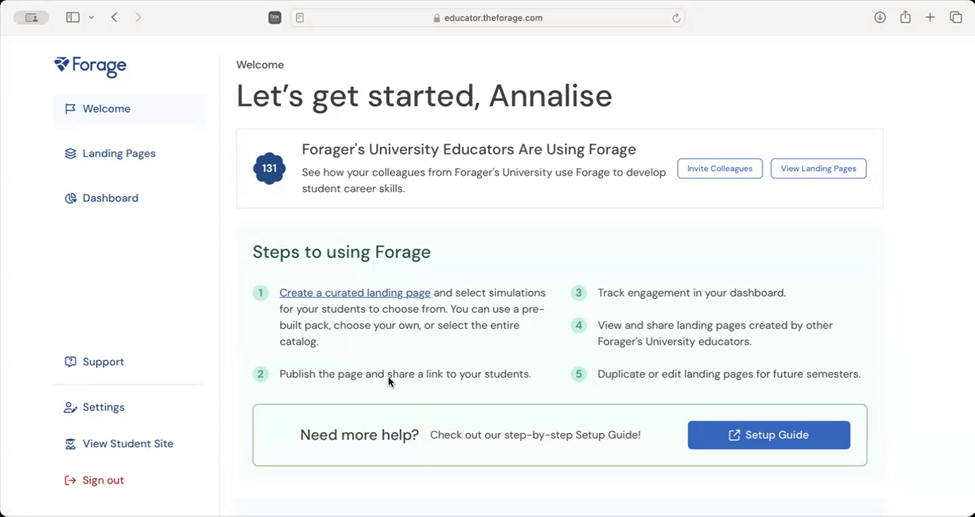
Task: Go back with the browser back arrow
Action: [x=114, y=17]
